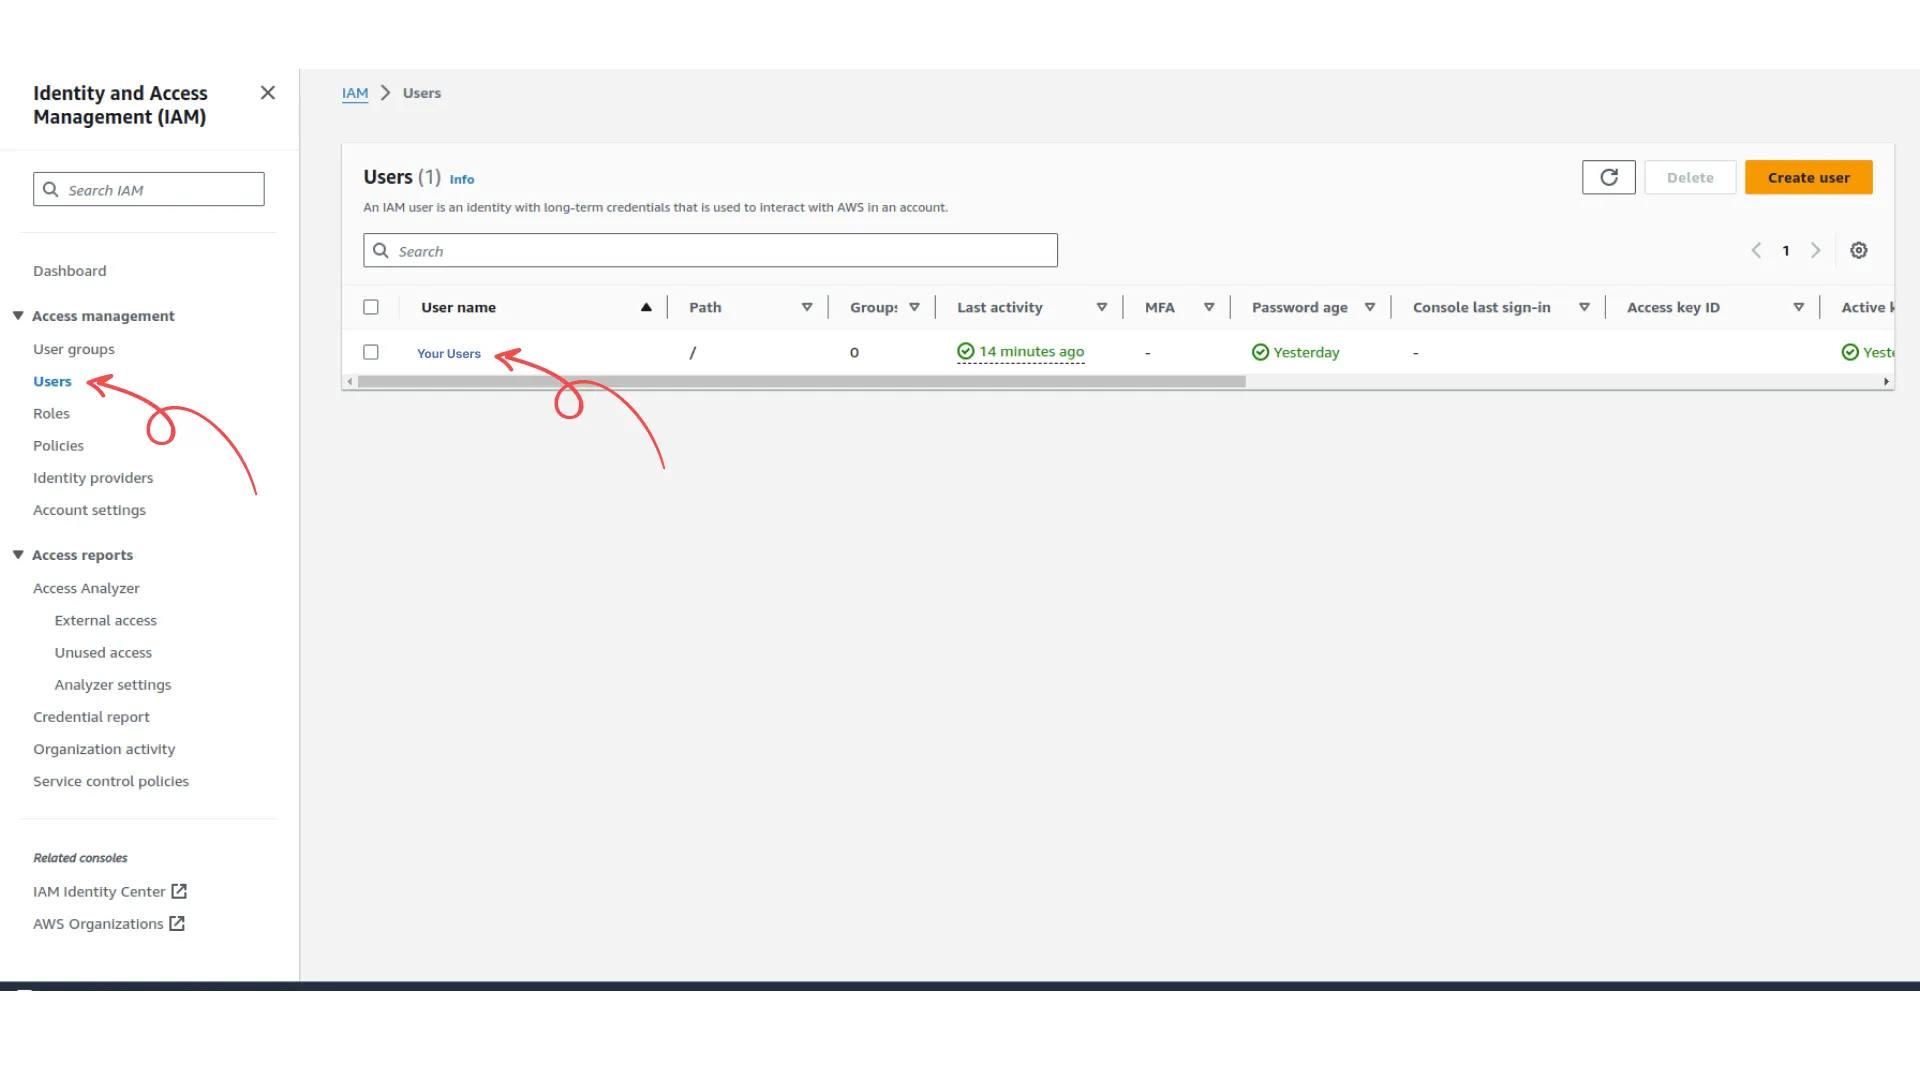Open Roles in the sidebar
1920x1080 pixels.
(x=51, y=413)
